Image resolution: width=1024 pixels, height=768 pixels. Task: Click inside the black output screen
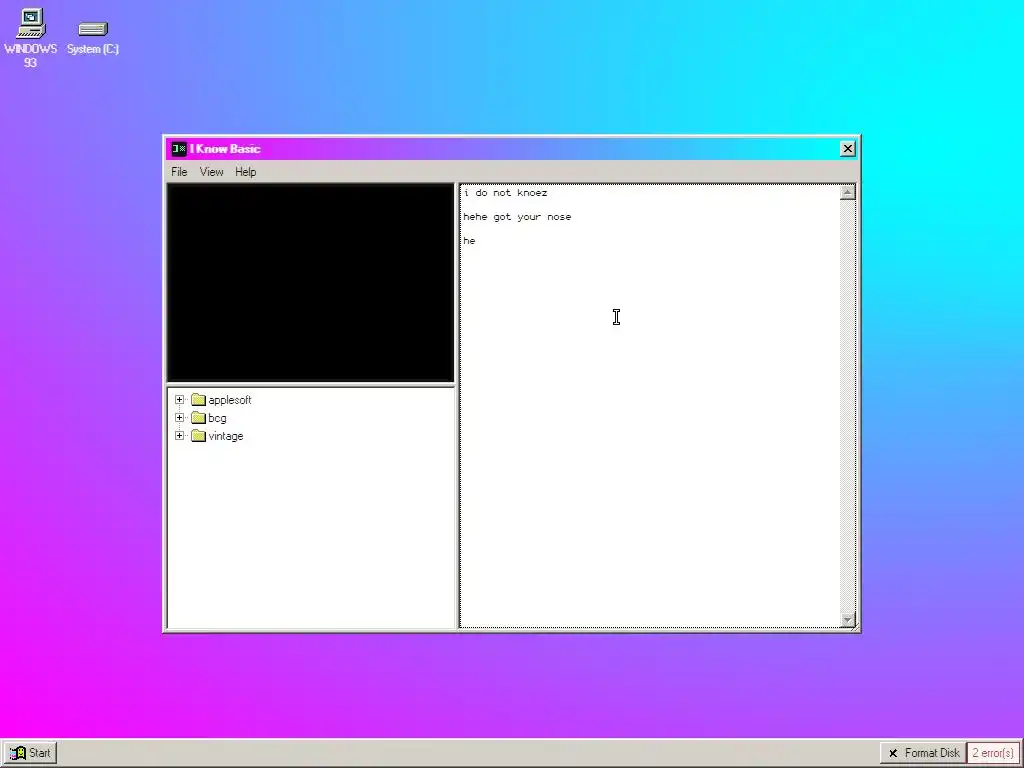(x=311, y=283)
